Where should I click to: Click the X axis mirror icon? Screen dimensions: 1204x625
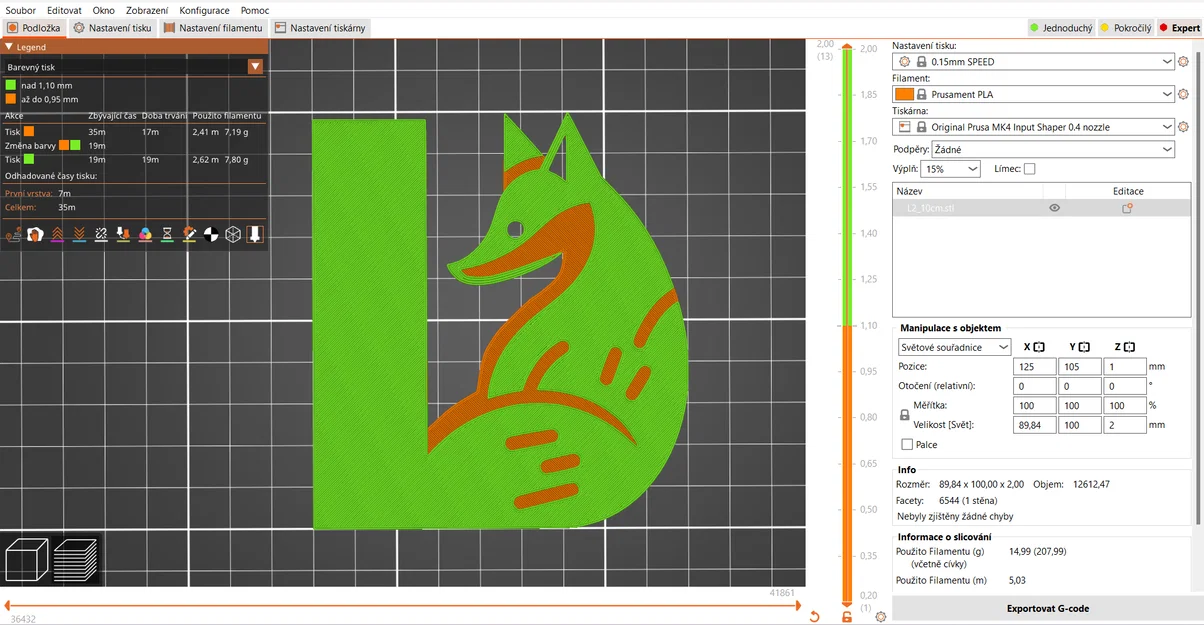1038,347
